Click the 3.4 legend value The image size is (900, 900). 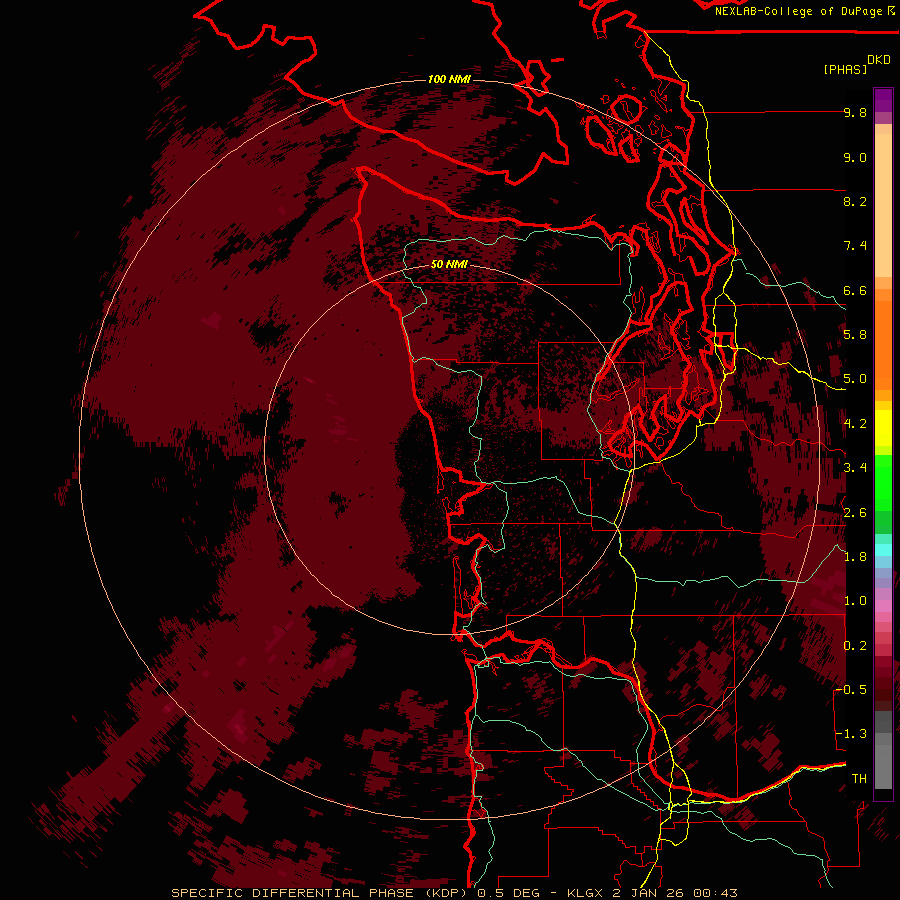click(x=855, y=468)
